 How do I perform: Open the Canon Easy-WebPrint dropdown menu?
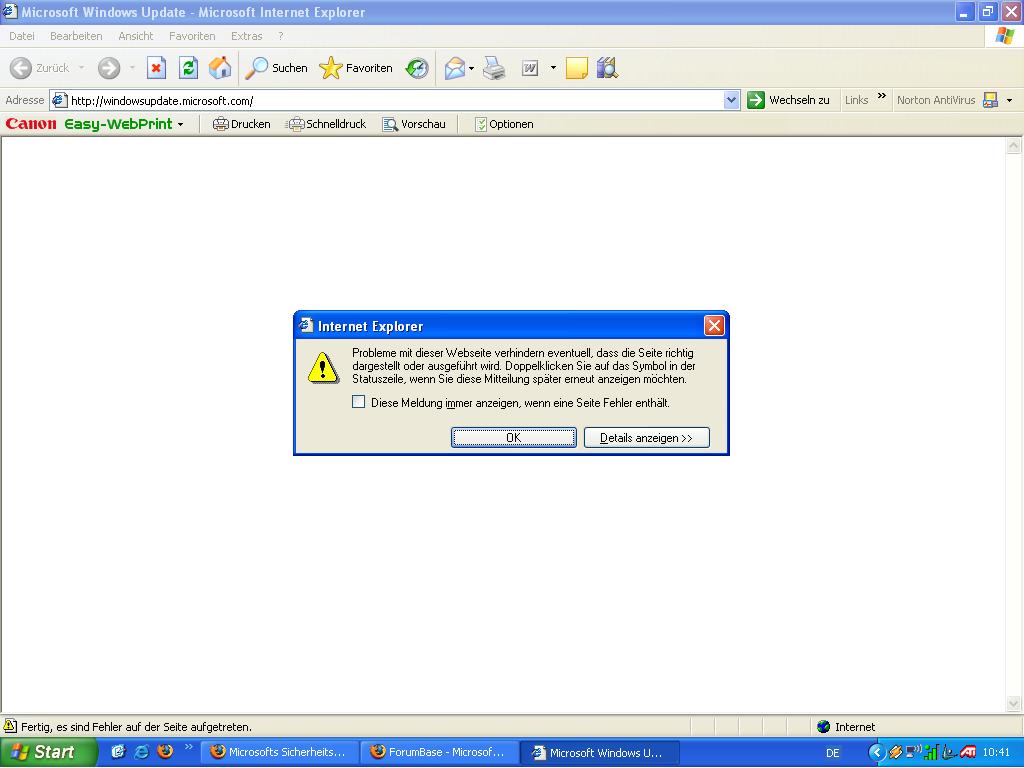(x=180, y=124)
